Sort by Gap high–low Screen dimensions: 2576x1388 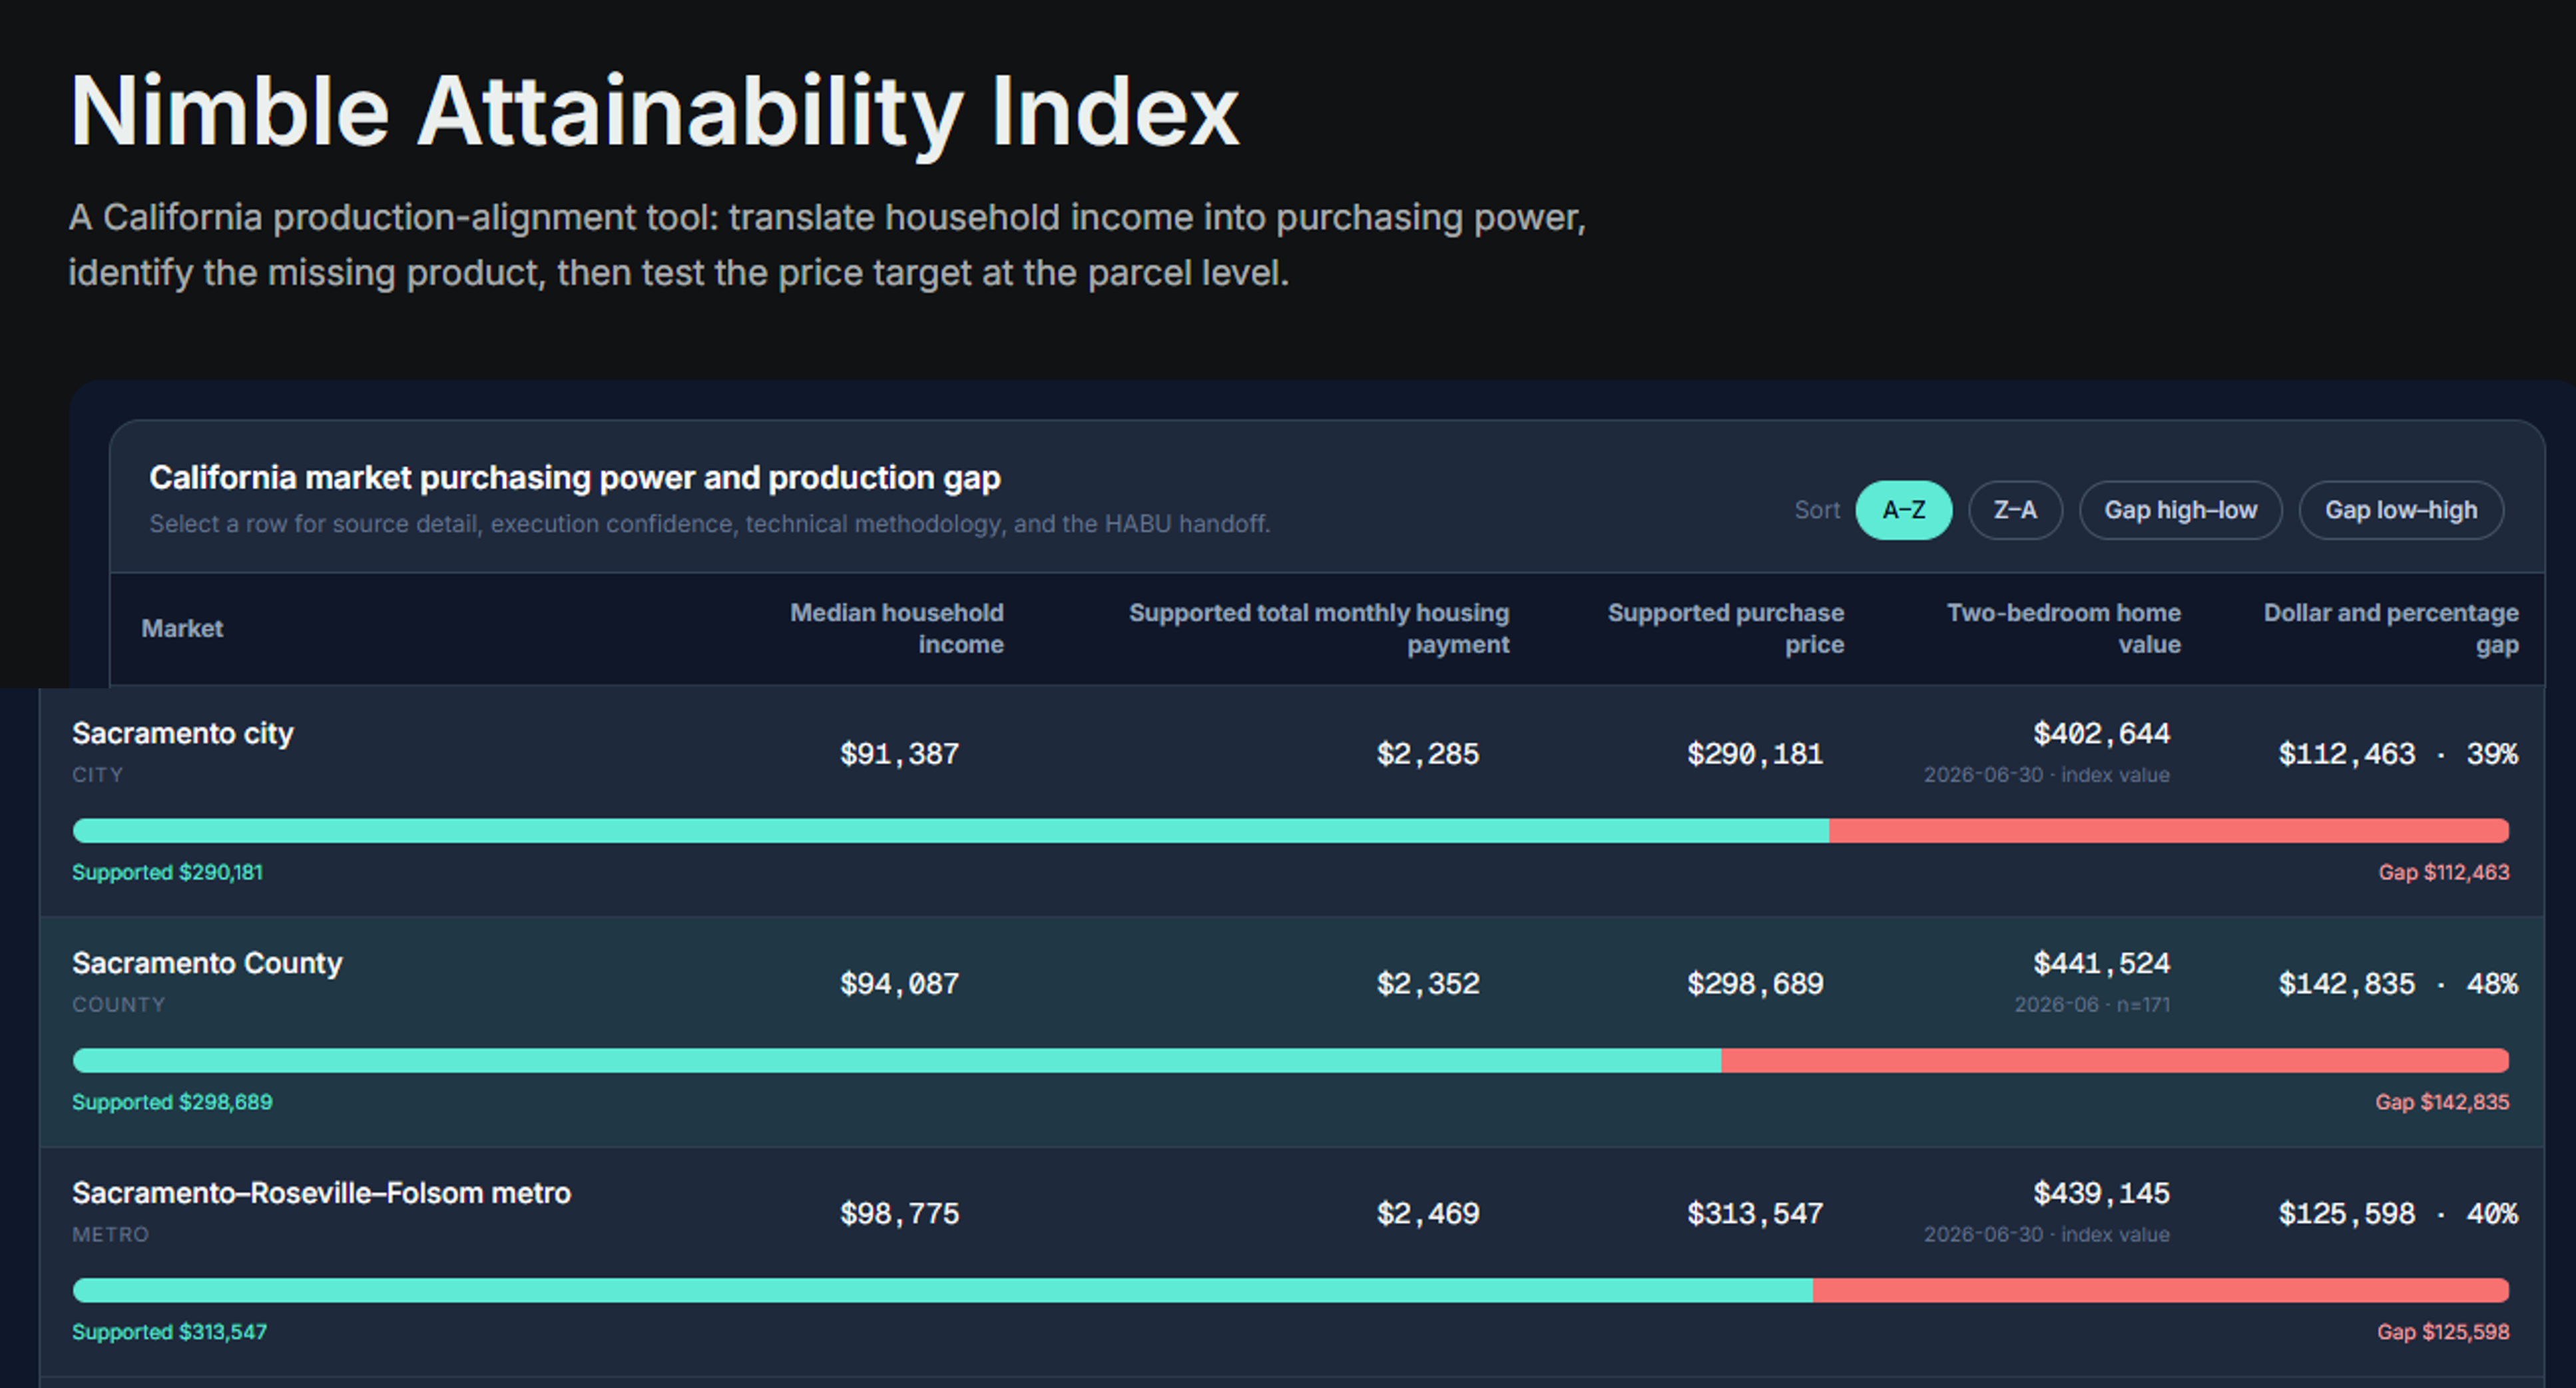click(x=2180, y=510)
